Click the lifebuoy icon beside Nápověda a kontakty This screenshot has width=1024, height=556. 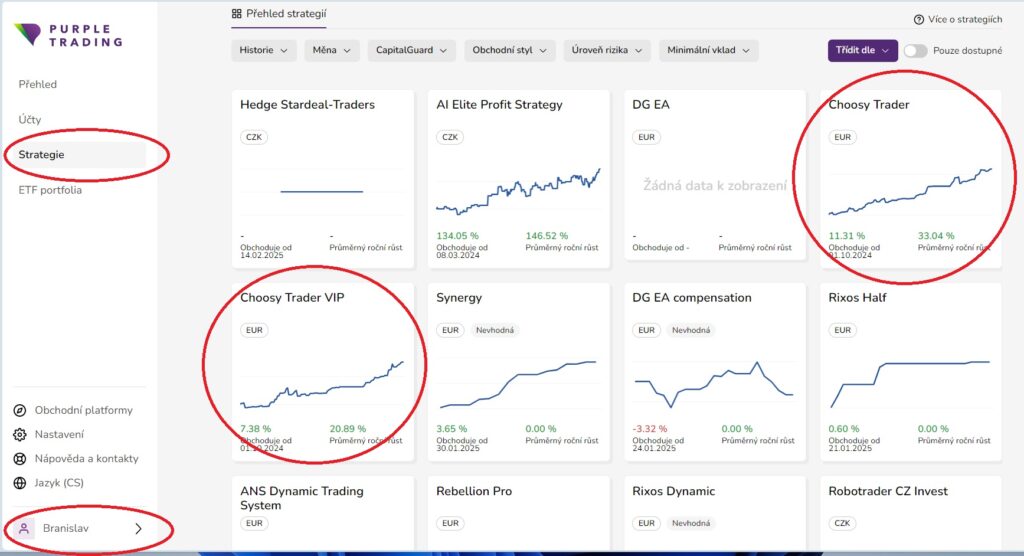point(20,459)
